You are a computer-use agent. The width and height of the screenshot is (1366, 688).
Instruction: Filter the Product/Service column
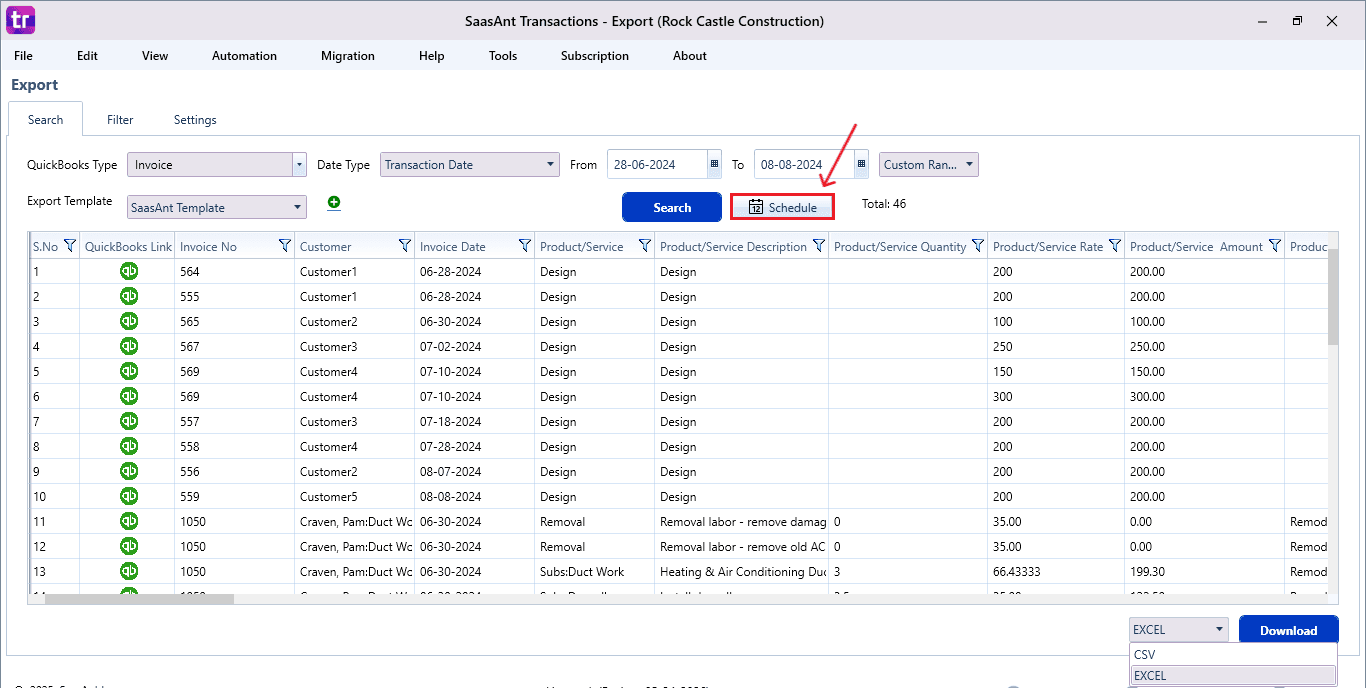tap(644, 246)
